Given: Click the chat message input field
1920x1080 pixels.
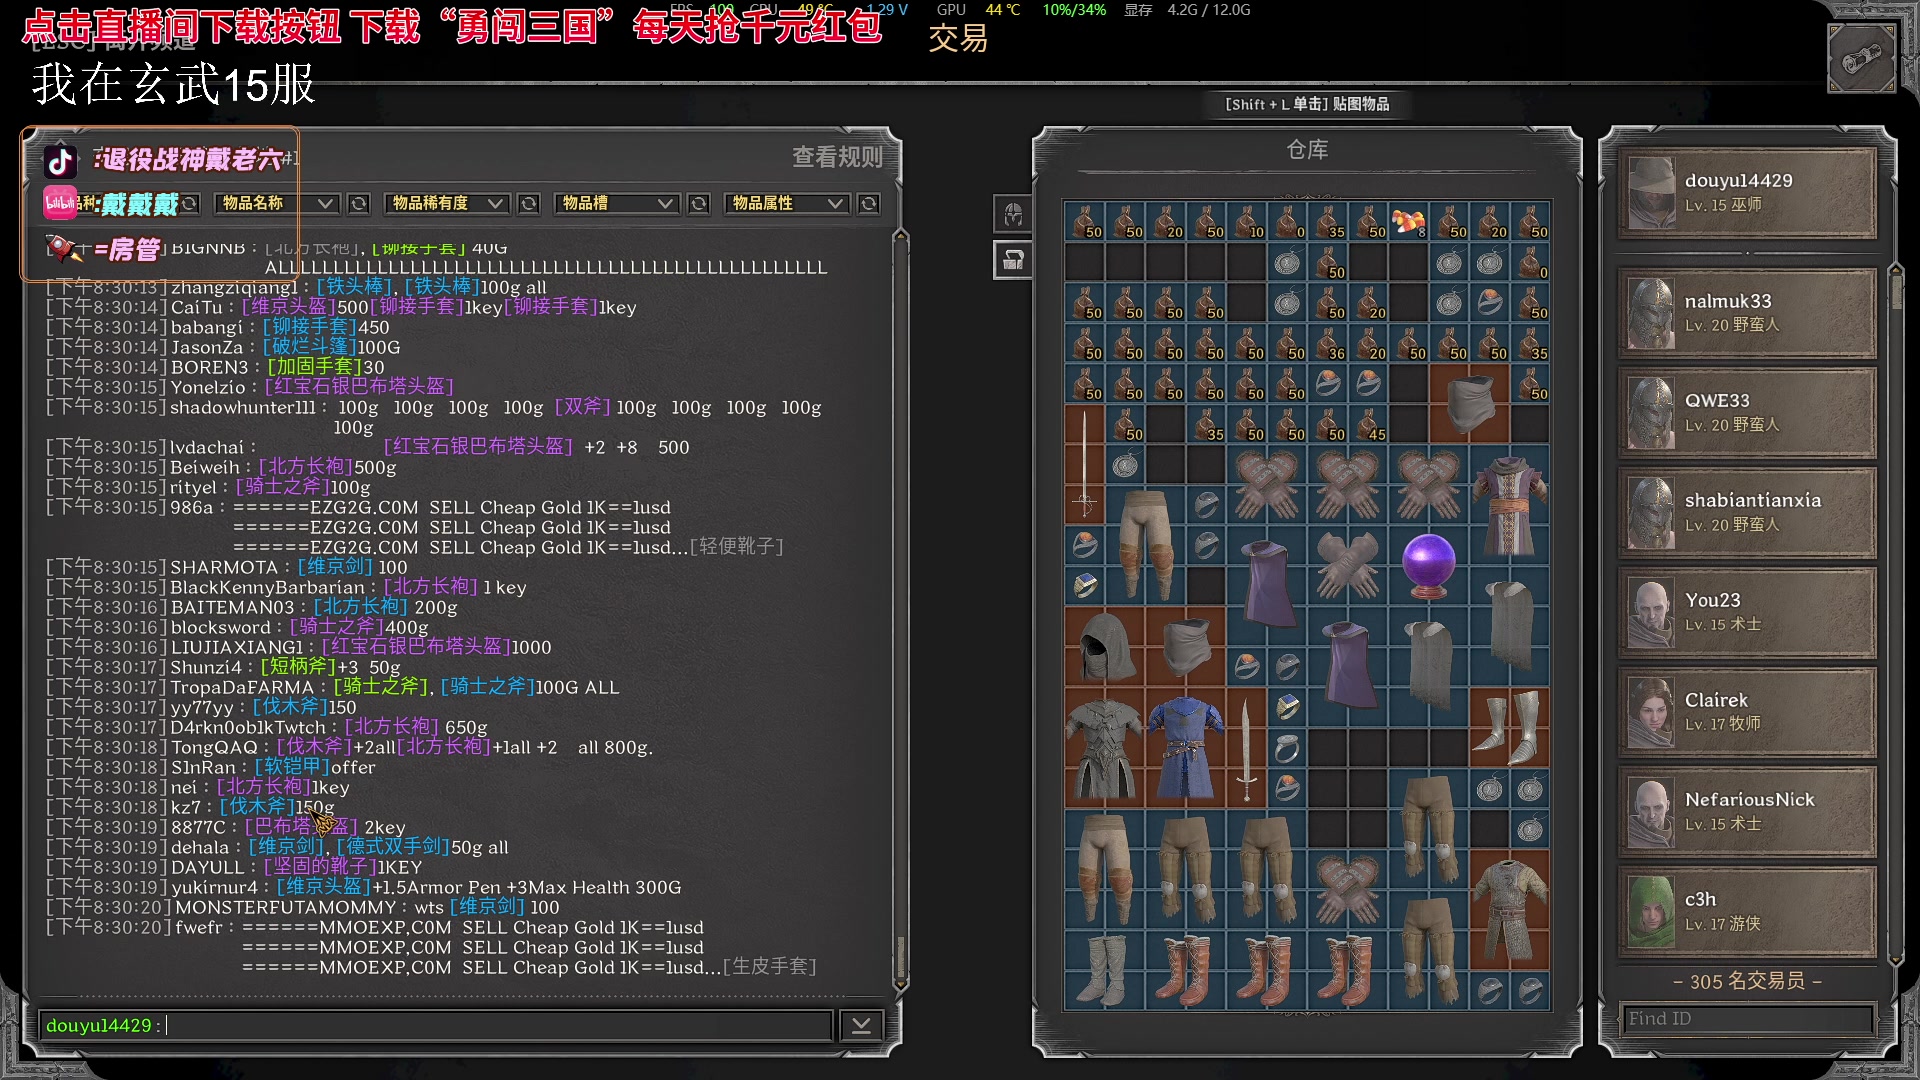Looking at the screenshot, I should point(435,1025).
